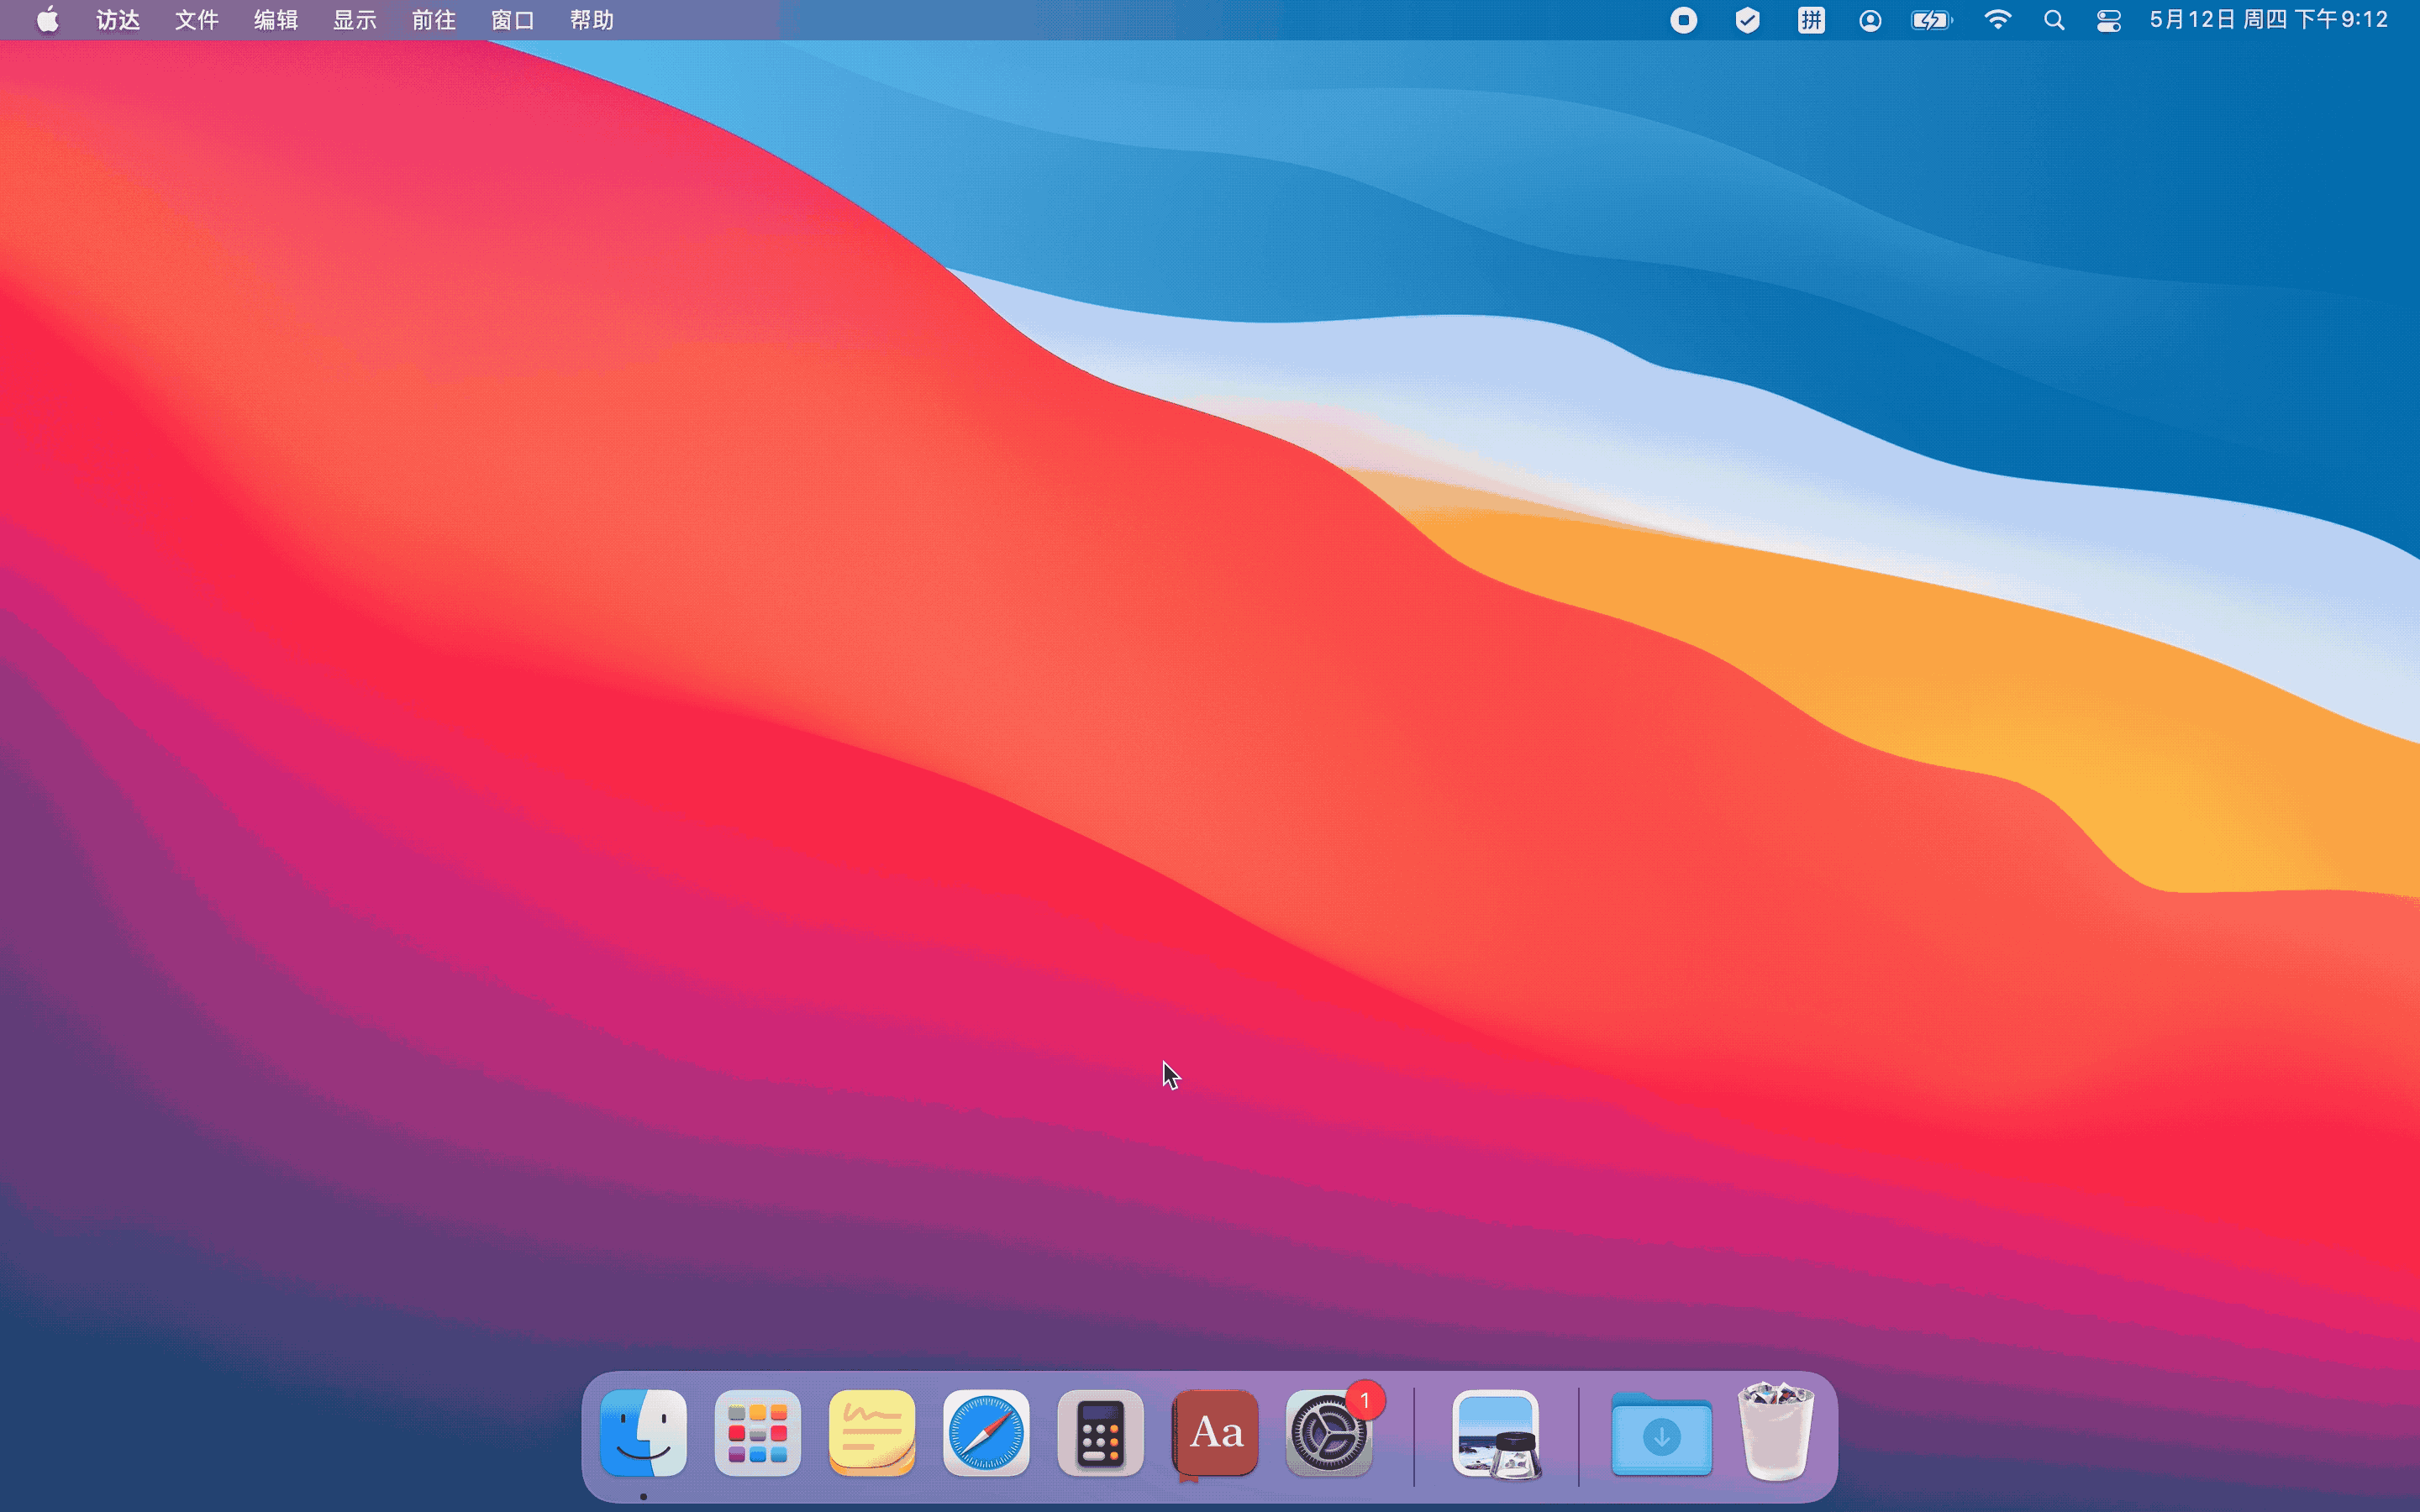Open Preview app in Dock

[1496, 1433]
